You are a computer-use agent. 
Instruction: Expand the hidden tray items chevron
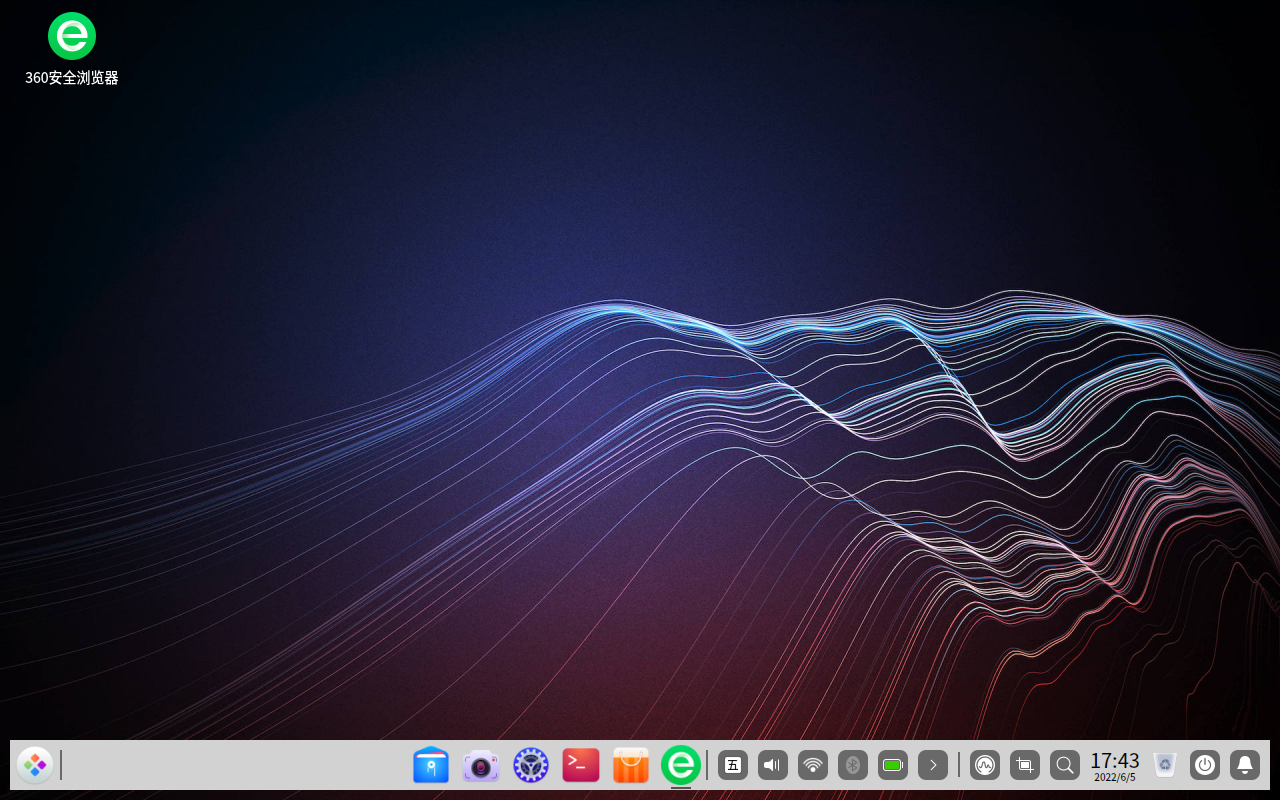[932, 765]
